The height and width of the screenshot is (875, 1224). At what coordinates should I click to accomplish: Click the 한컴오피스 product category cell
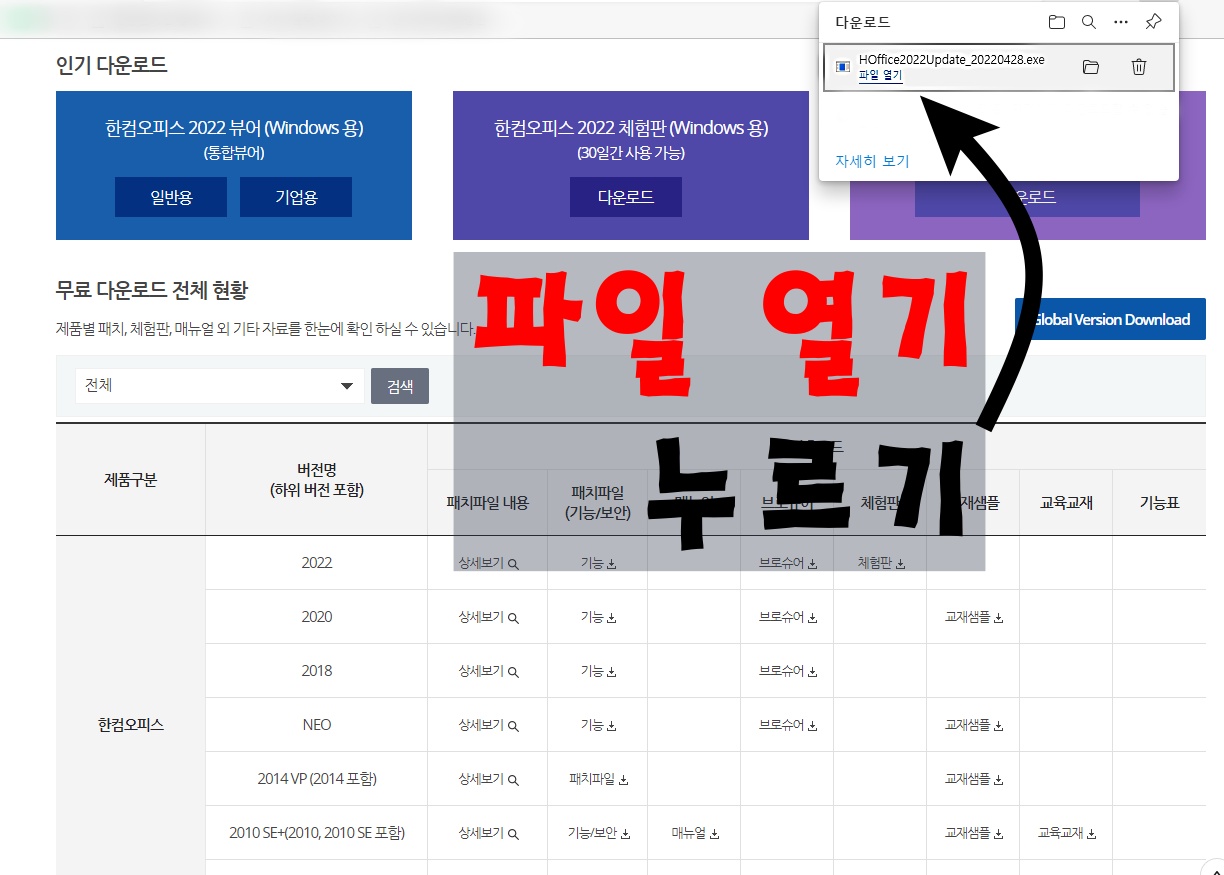pyautogui.click(x=131, y=725)
